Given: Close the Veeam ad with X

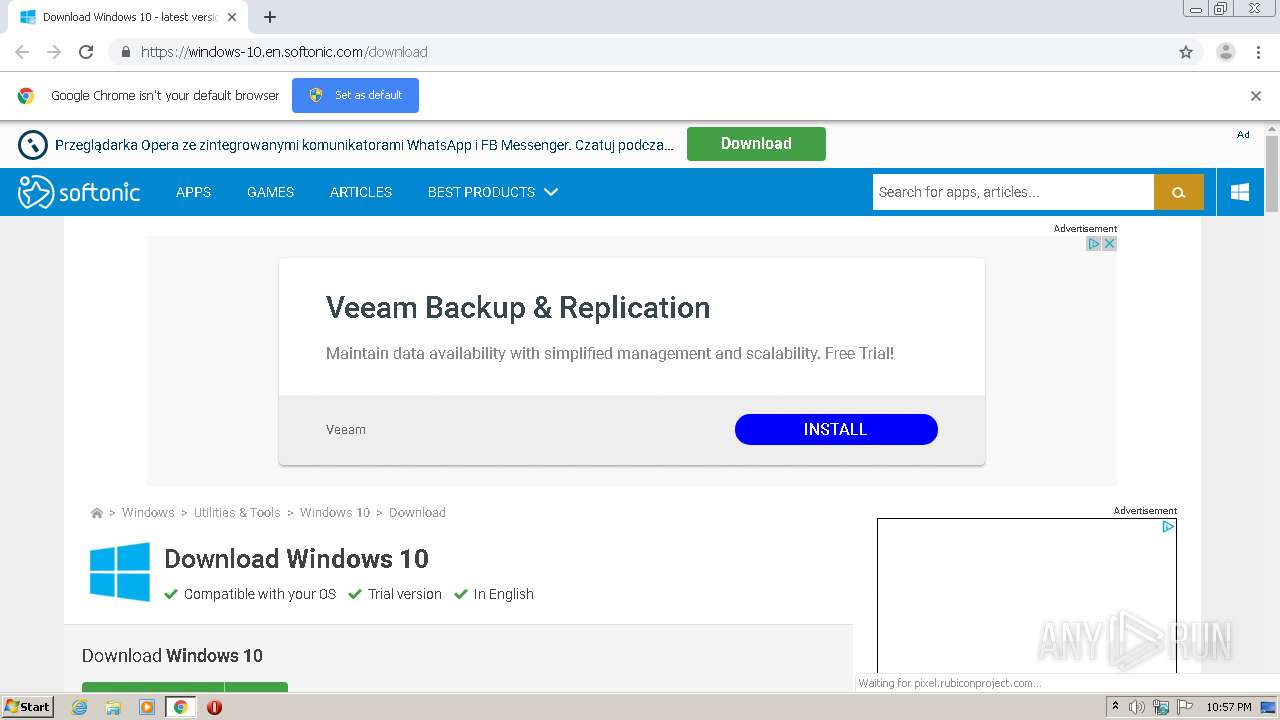Looking at the screenshot, I should (1109, 244).
